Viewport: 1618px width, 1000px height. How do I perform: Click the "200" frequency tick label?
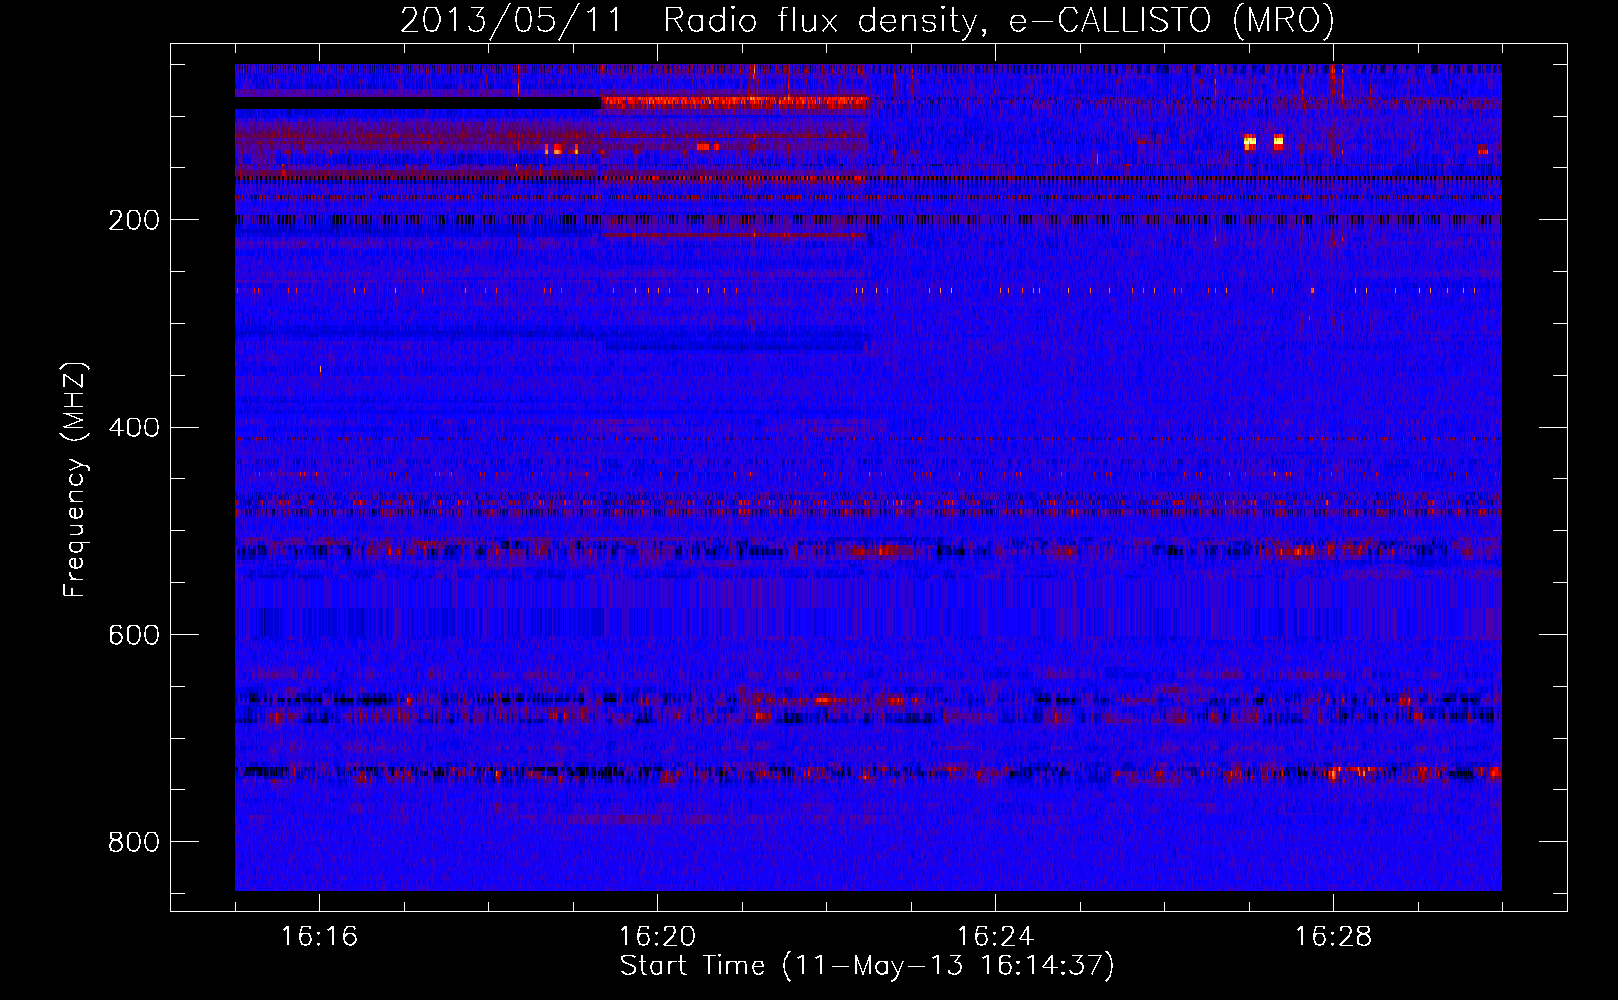134,220
